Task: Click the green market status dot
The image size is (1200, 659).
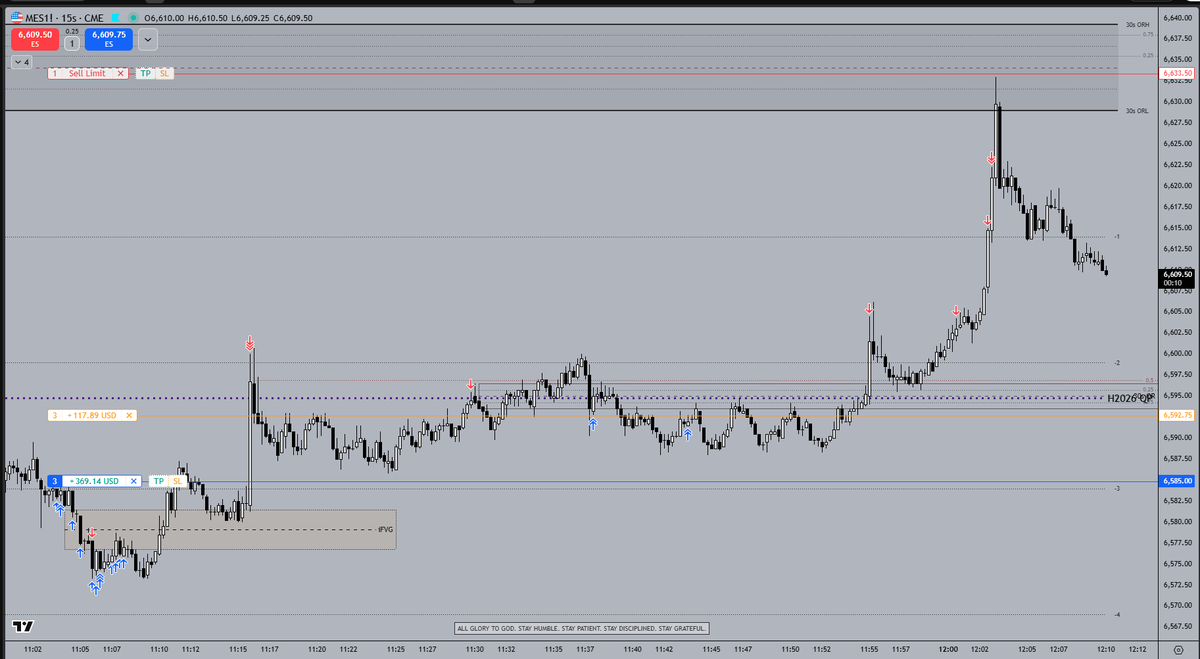Action: coord(134,18)
